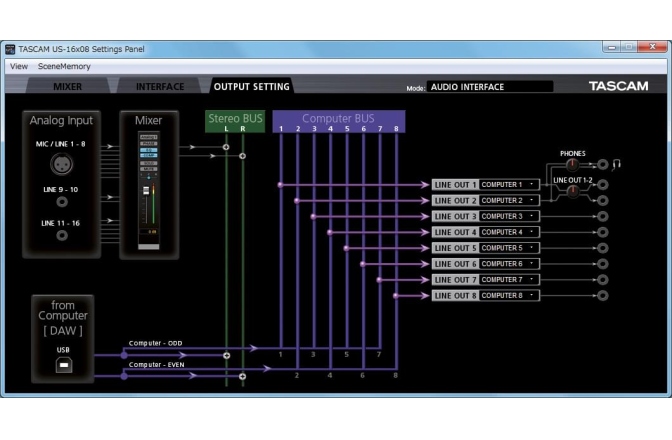Click the Computer BUS header

click(x=339, y=122)
